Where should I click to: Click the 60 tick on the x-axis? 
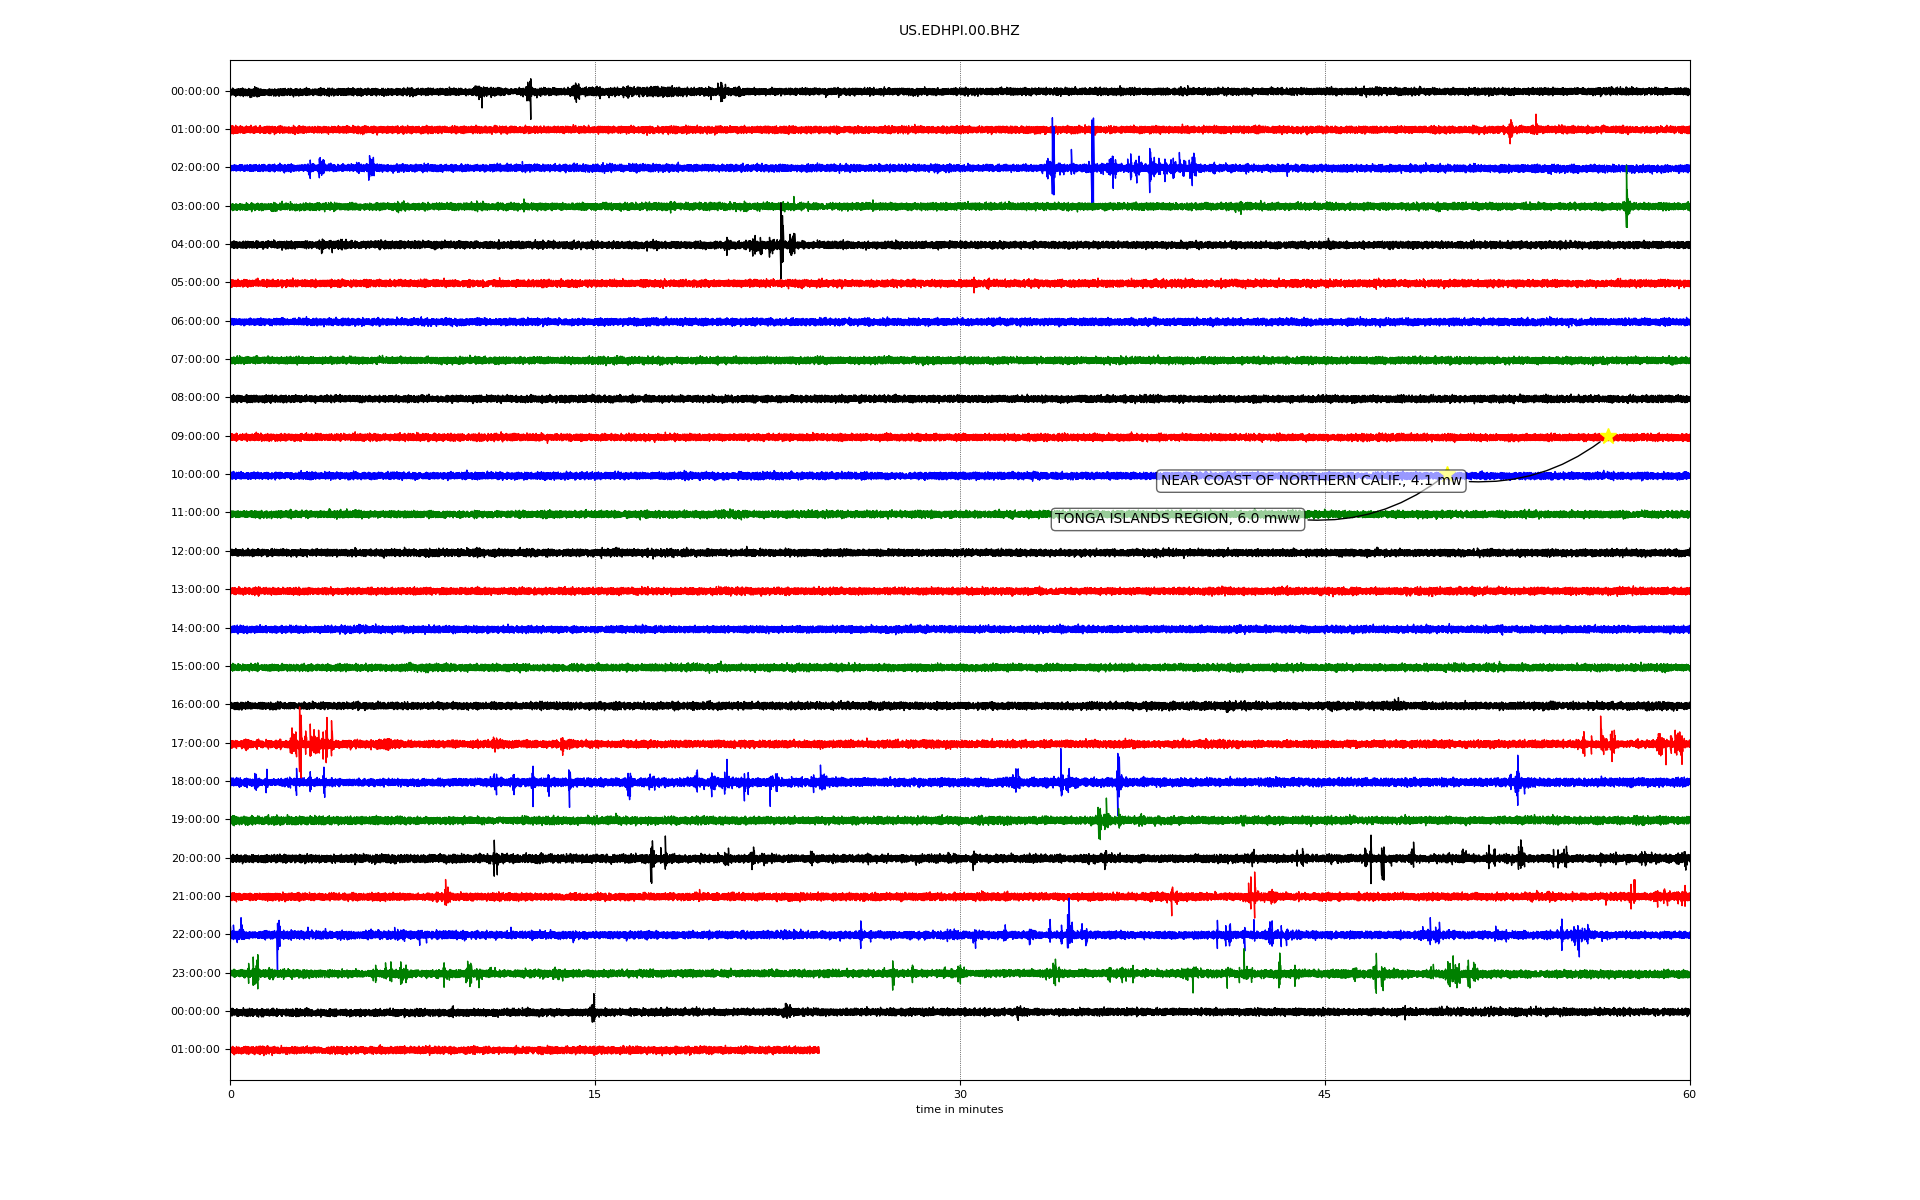coord(1689,1094)
